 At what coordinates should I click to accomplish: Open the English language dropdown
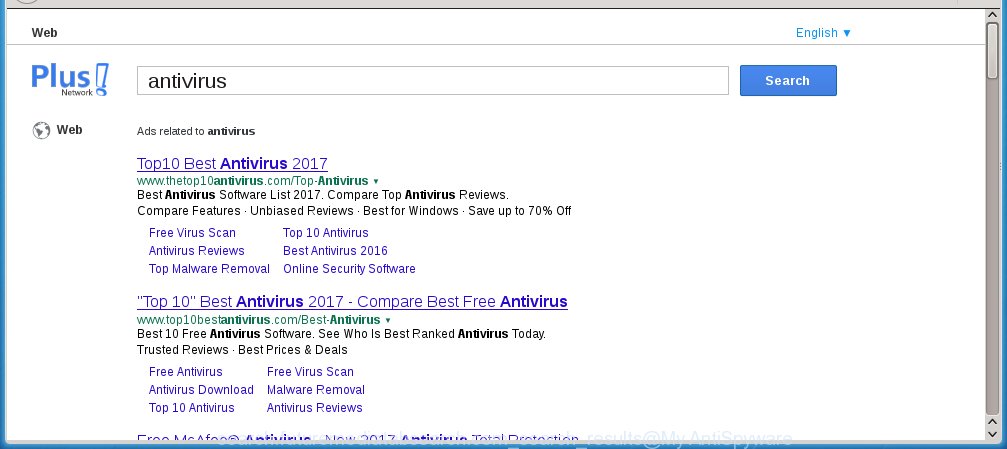pos(823,33)
